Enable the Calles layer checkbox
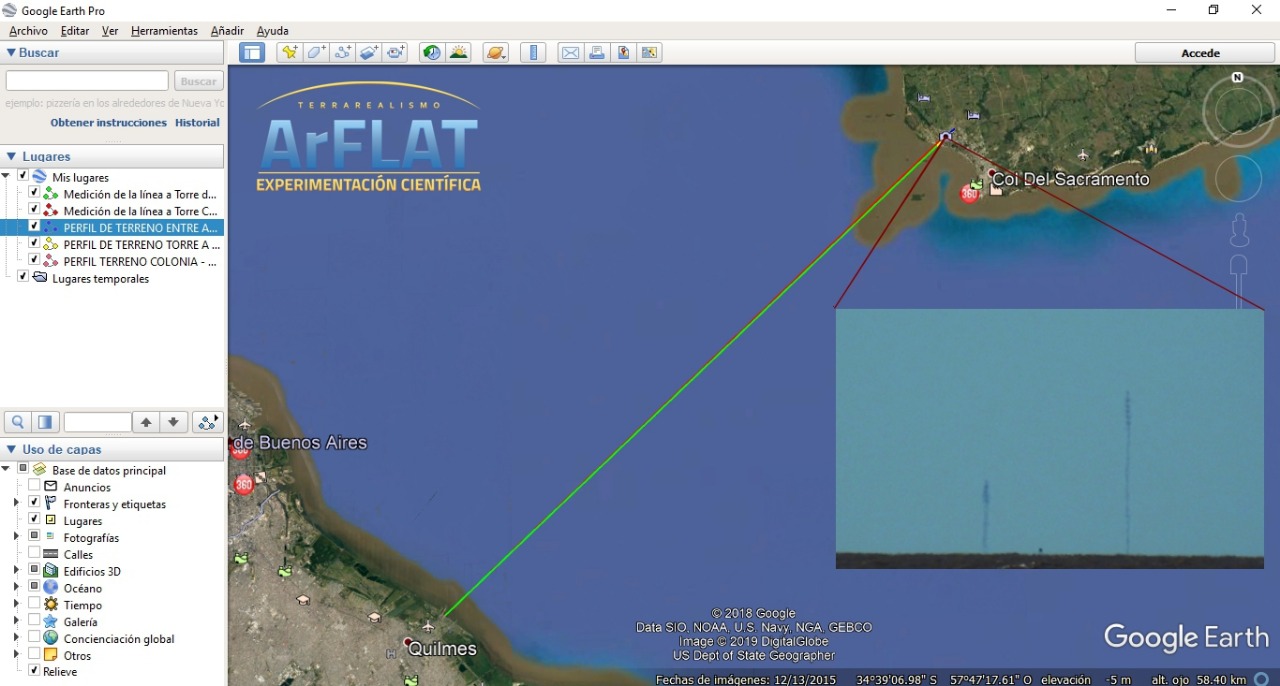Viewport: 1280px width, 686px height. (x=34, y=554)
